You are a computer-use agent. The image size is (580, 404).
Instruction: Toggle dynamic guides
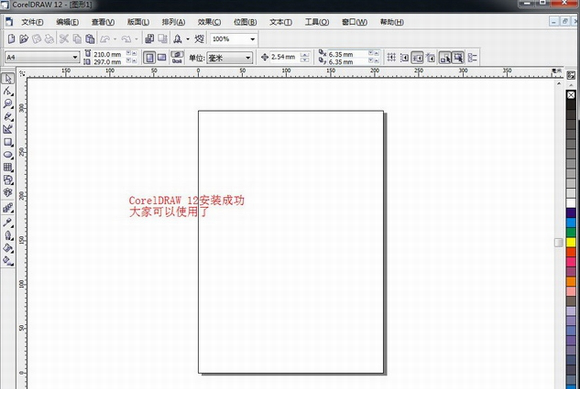tap(430, 57)
